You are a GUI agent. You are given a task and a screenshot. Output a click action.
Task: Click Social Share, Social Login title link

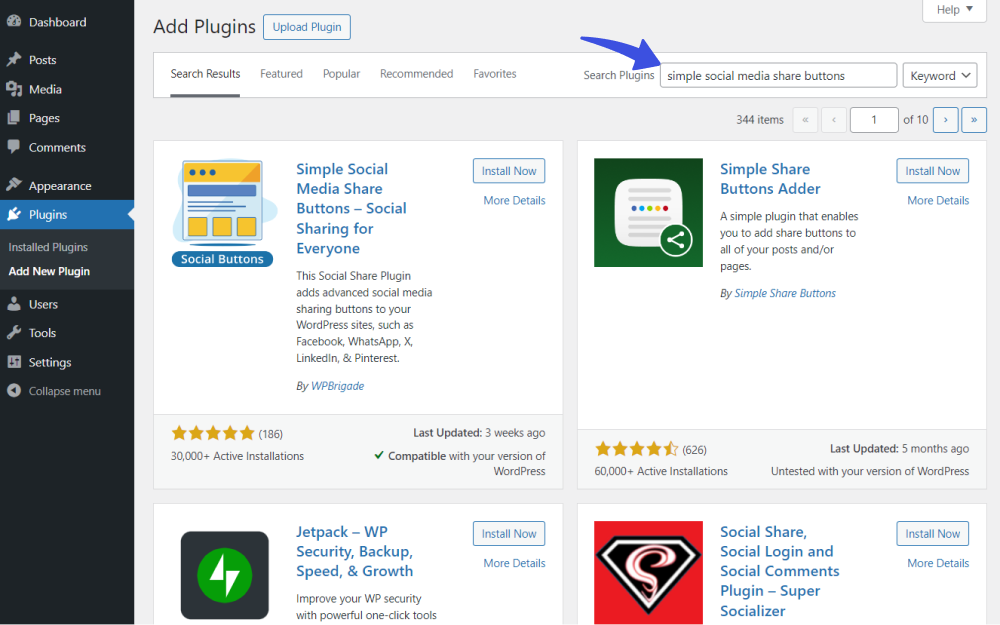click(779, 571)
